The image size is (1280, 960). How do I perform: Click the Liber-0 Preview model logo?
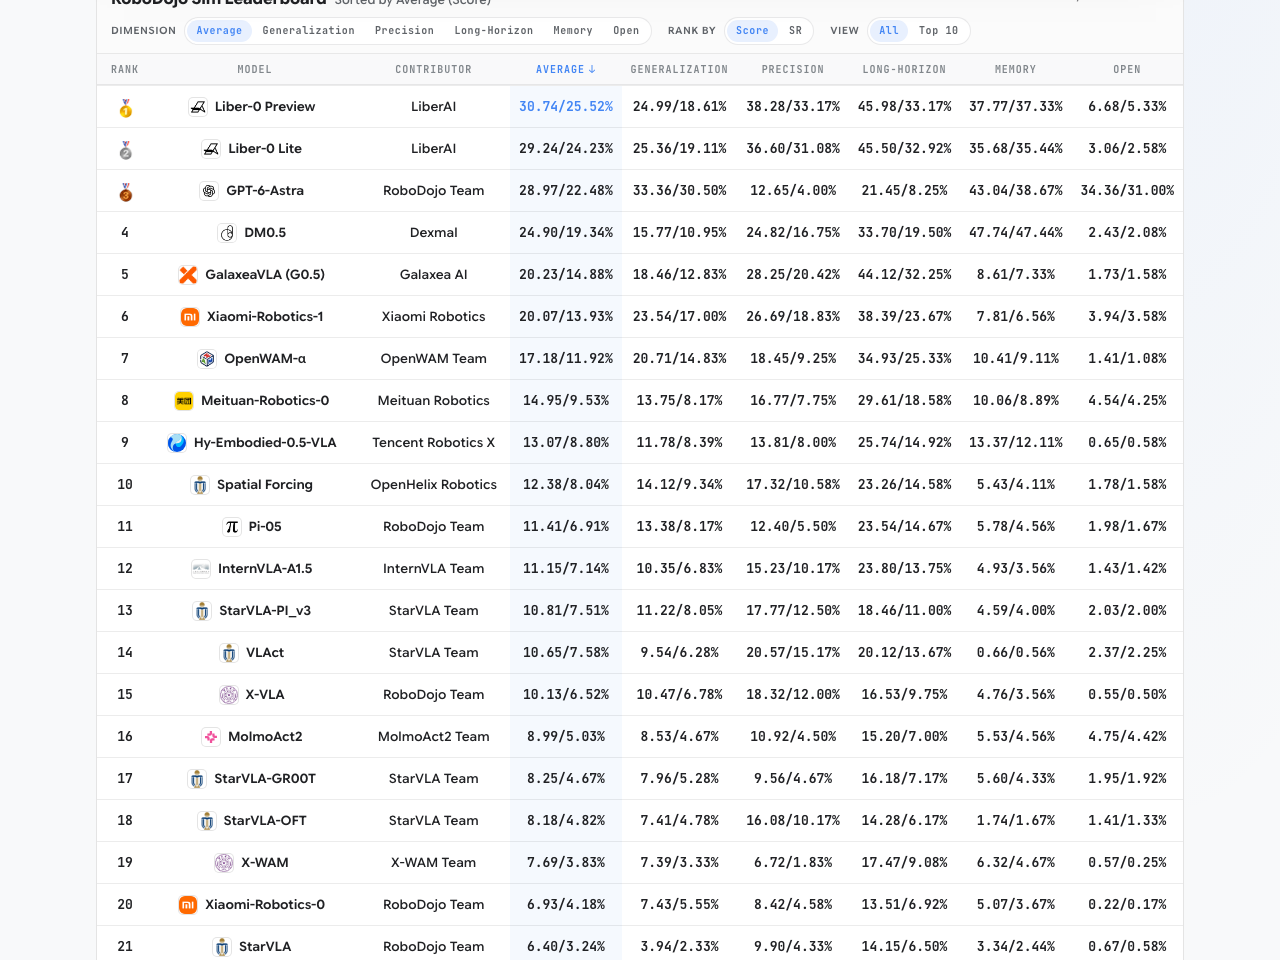pos(198,107)
